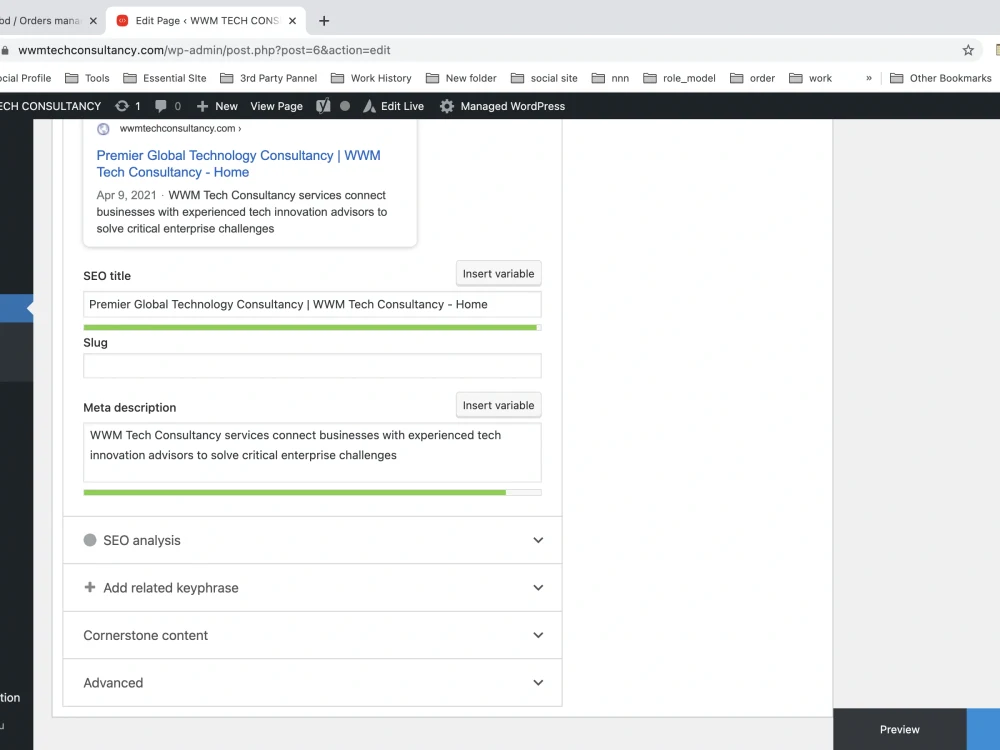Click the New plus item in admin bar
1000x750 pixels.
(x=217, y=107)
